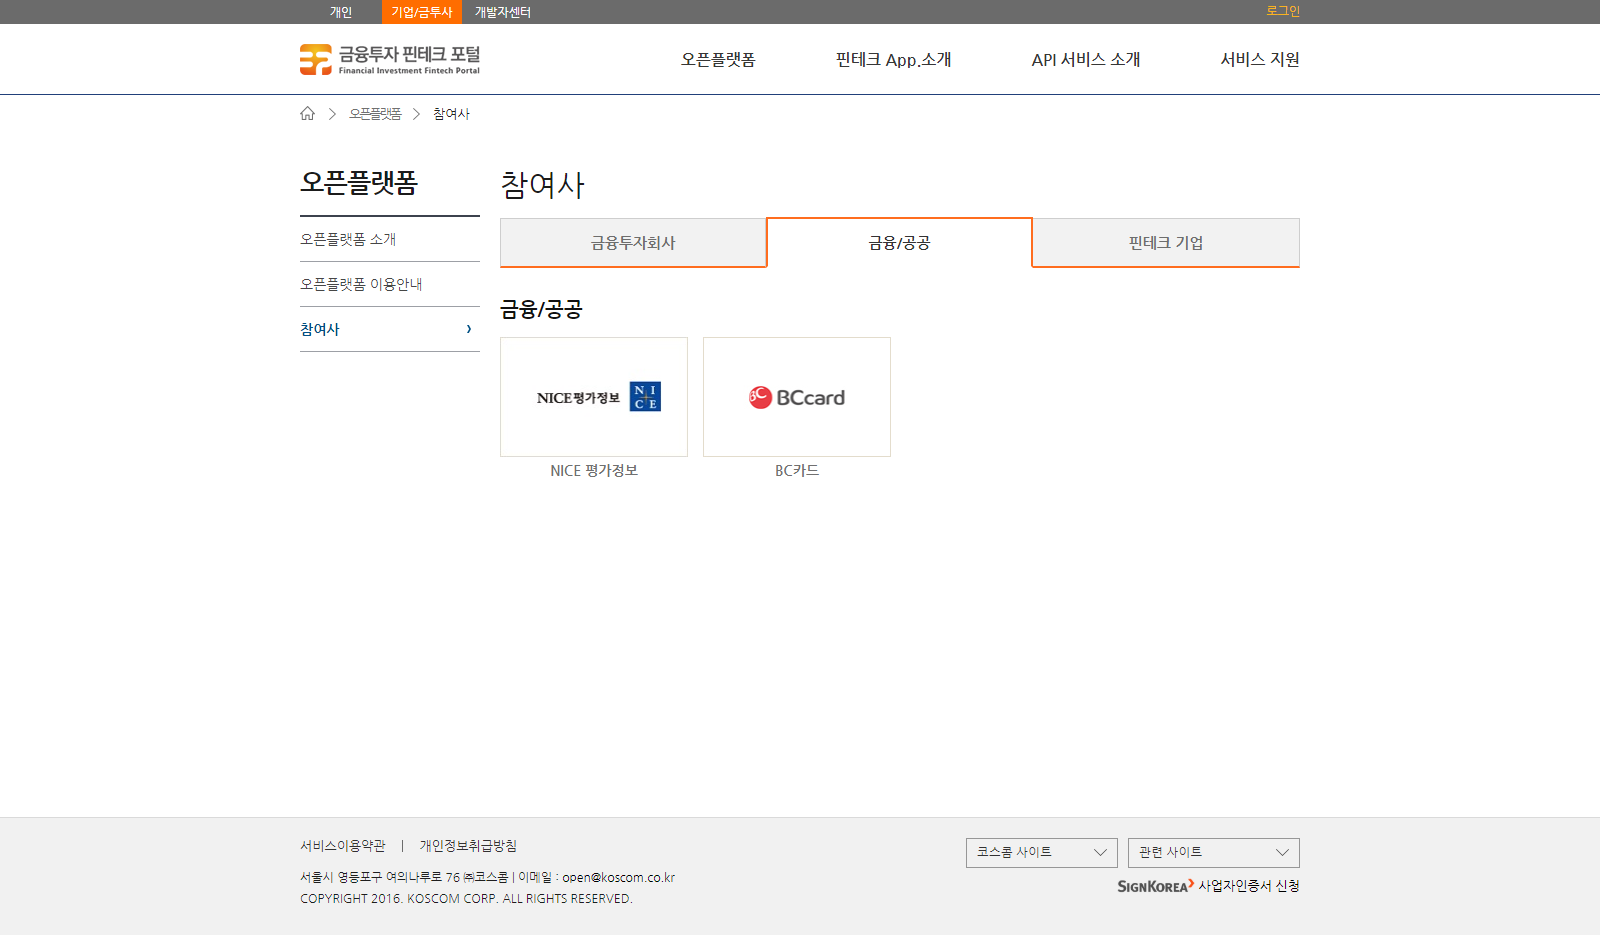Screen dimensions: 1600x935
Task: Open the 개인정보취급방침 footer link
Action: pos(468,846)
